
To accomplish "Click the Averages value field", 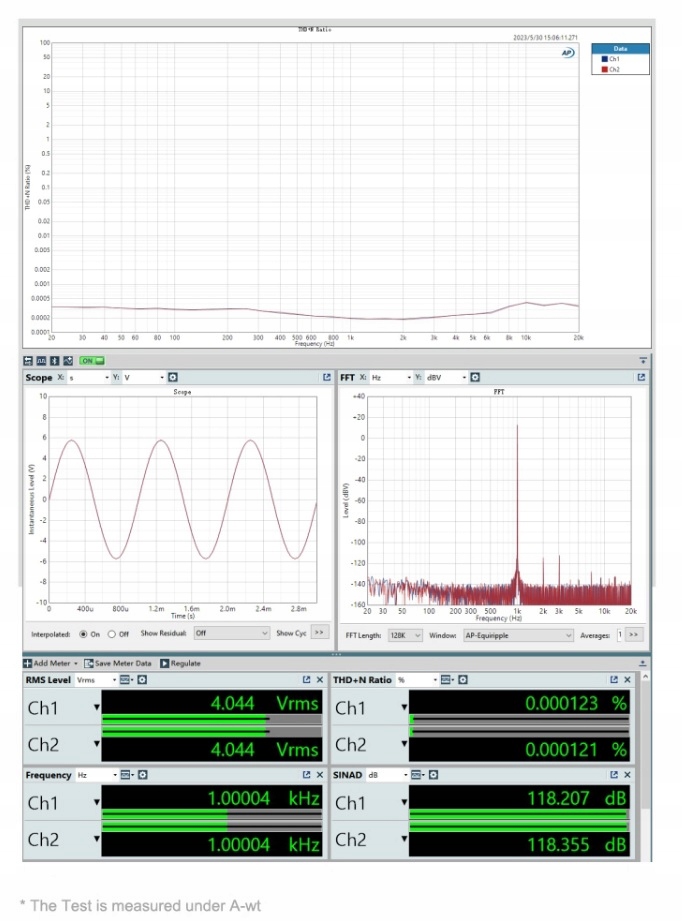I will pos(620,635).
